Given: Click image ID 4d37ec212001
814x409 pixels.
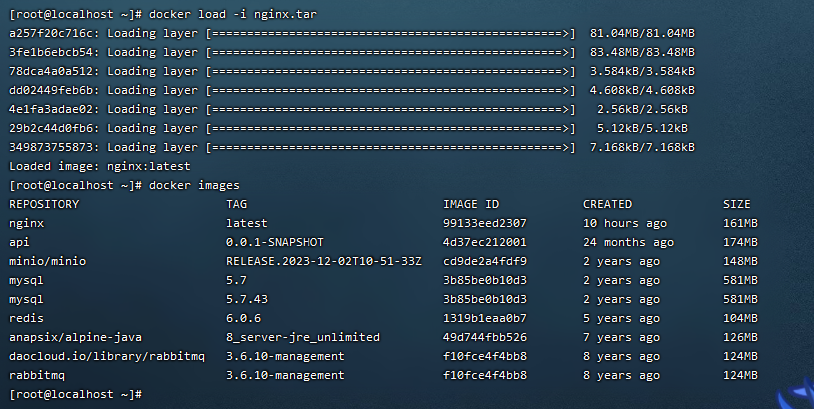Looking at the screenshot, I should coord(485,242).
